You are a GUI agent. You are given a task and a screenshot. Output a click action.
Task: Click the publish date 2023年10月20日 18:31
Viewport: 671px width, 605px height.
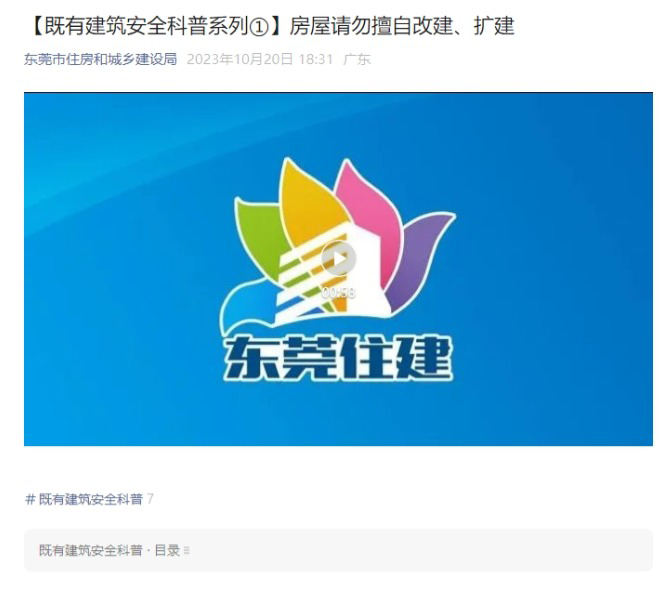point(260,59)
